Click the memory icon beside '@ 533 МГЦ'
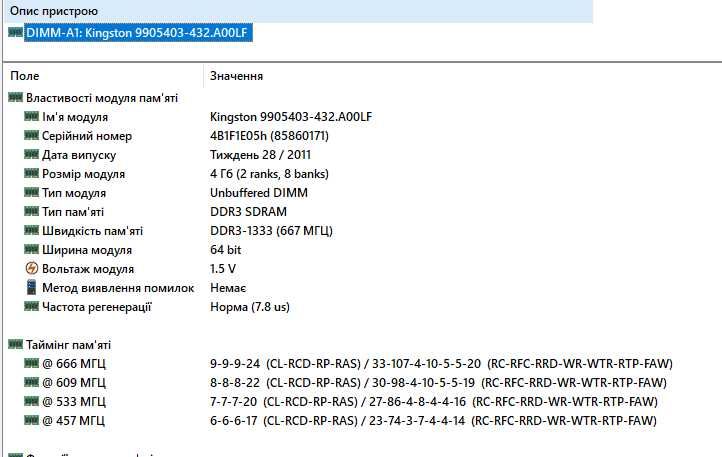This screenshot has height=457, width=722. coord(31,401)
